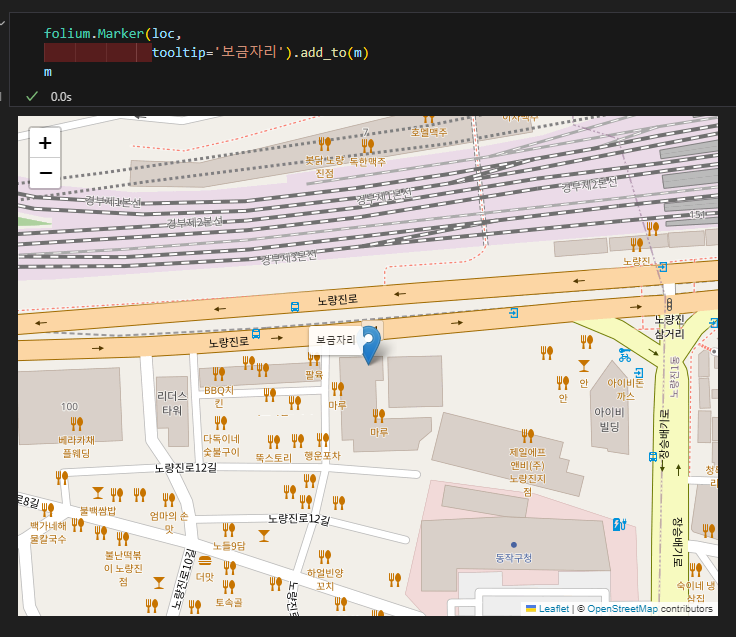Click the 보금자리 tooltip label
736x637 pixels.
[x=334, y=340]
